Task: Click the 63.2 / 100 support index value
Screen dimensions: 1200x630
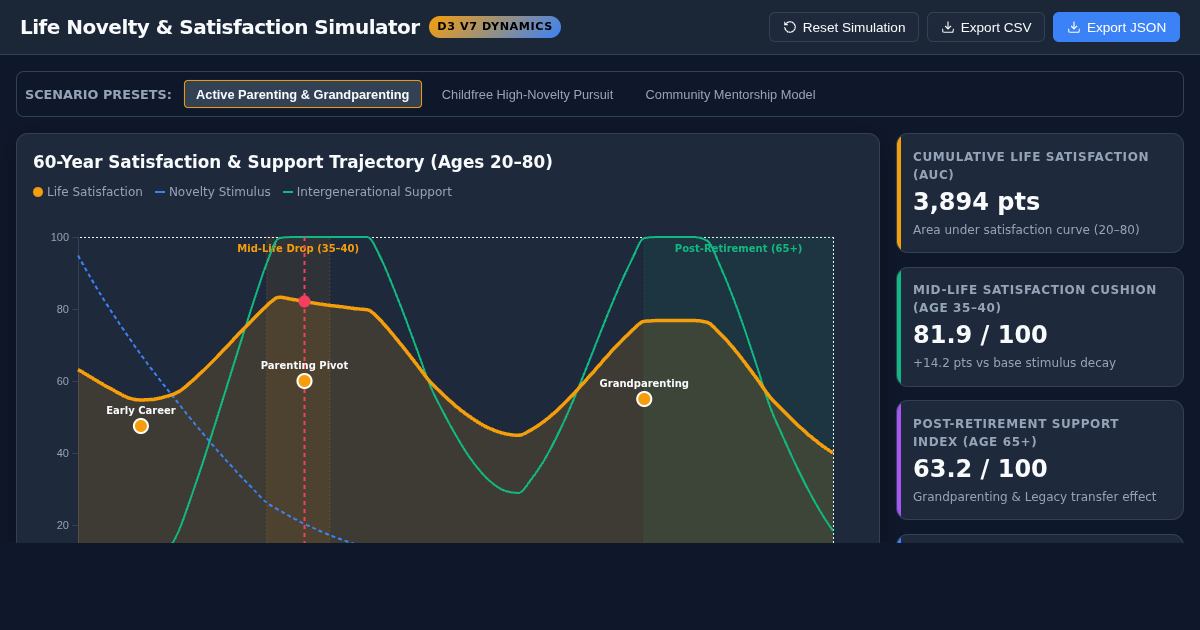Action: click(x=980, y=469)
